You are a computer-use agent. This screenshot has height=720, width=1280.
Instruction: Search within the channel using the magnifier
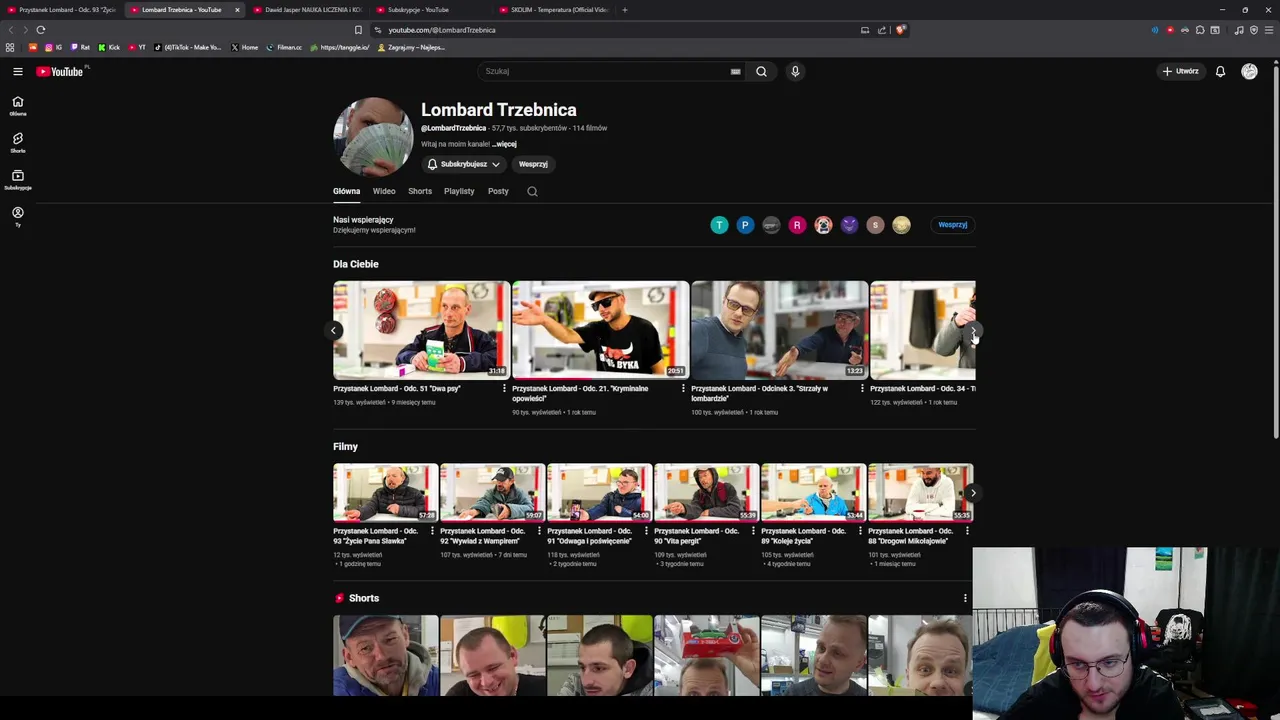[x=532, y=191]
